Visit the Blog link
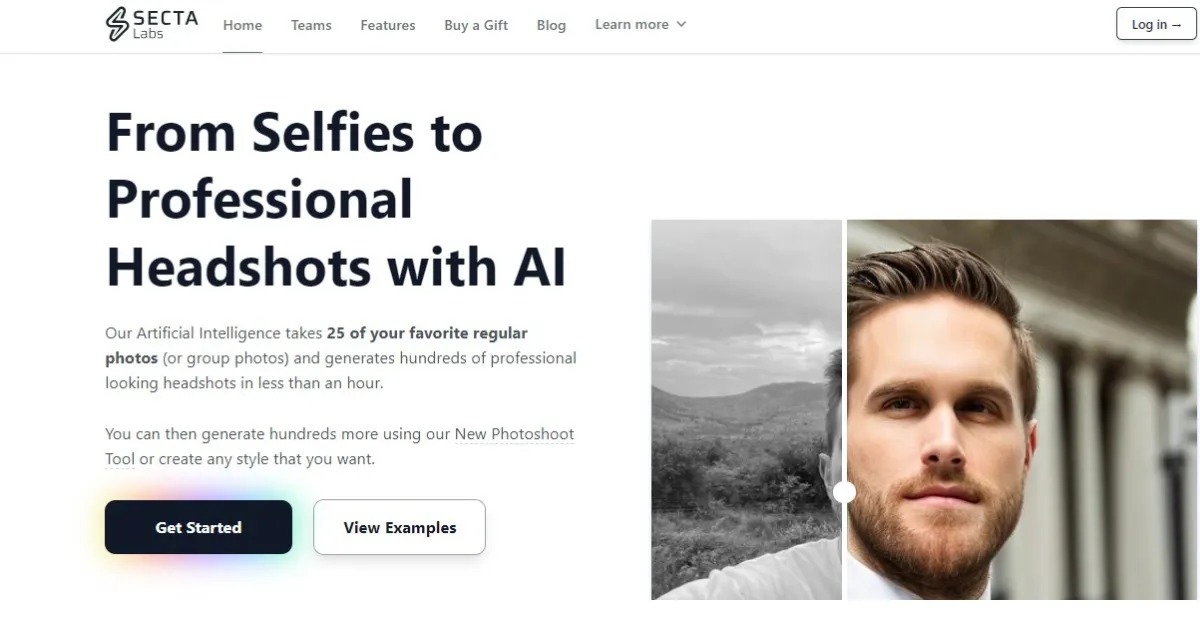 (x=551, y=25)
